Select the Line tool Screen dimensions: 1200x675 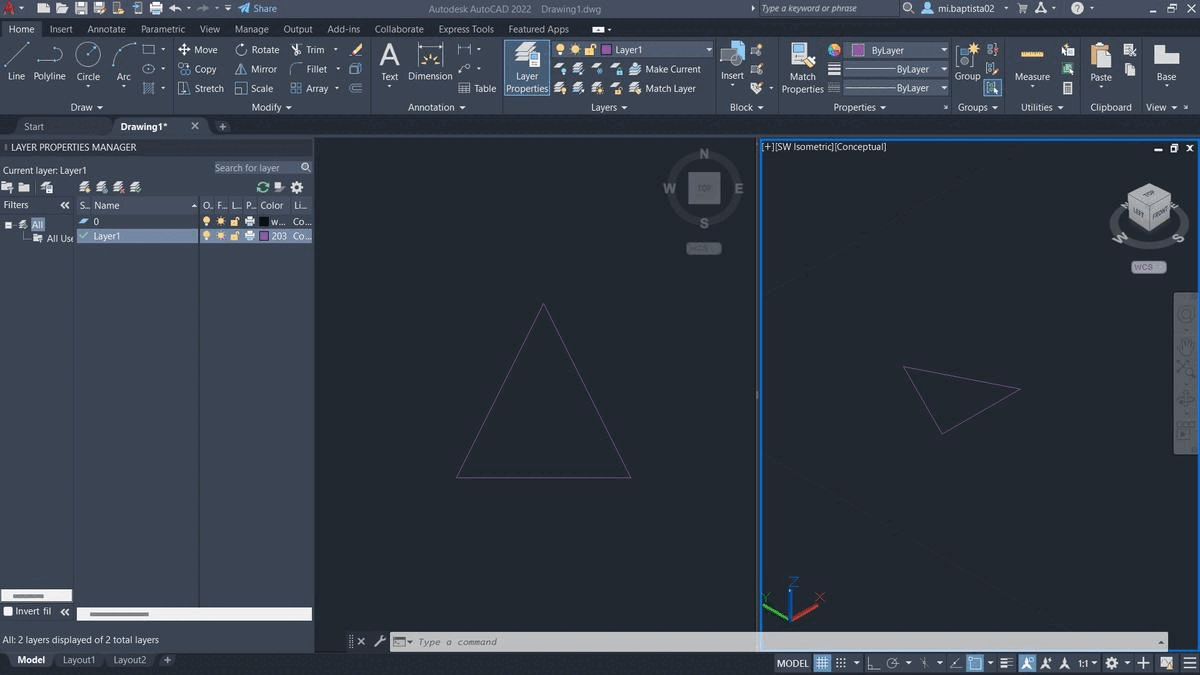click(16, 61)
